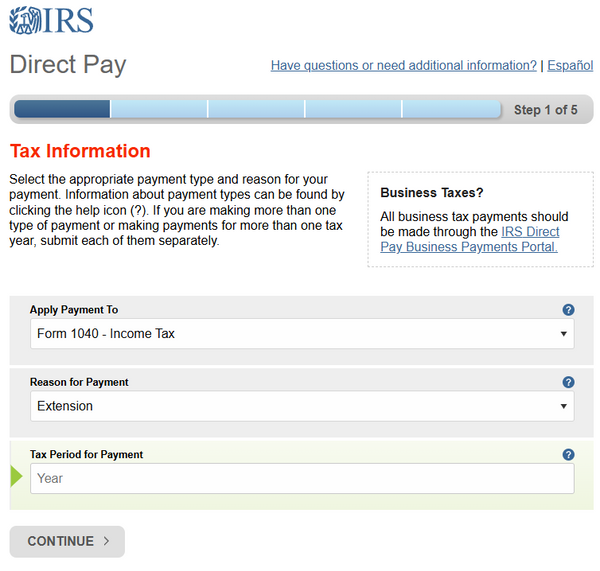Click the Tax Period for Payment label
The image size is (600, 571).
pyautogui.click(x=86, y=454)
